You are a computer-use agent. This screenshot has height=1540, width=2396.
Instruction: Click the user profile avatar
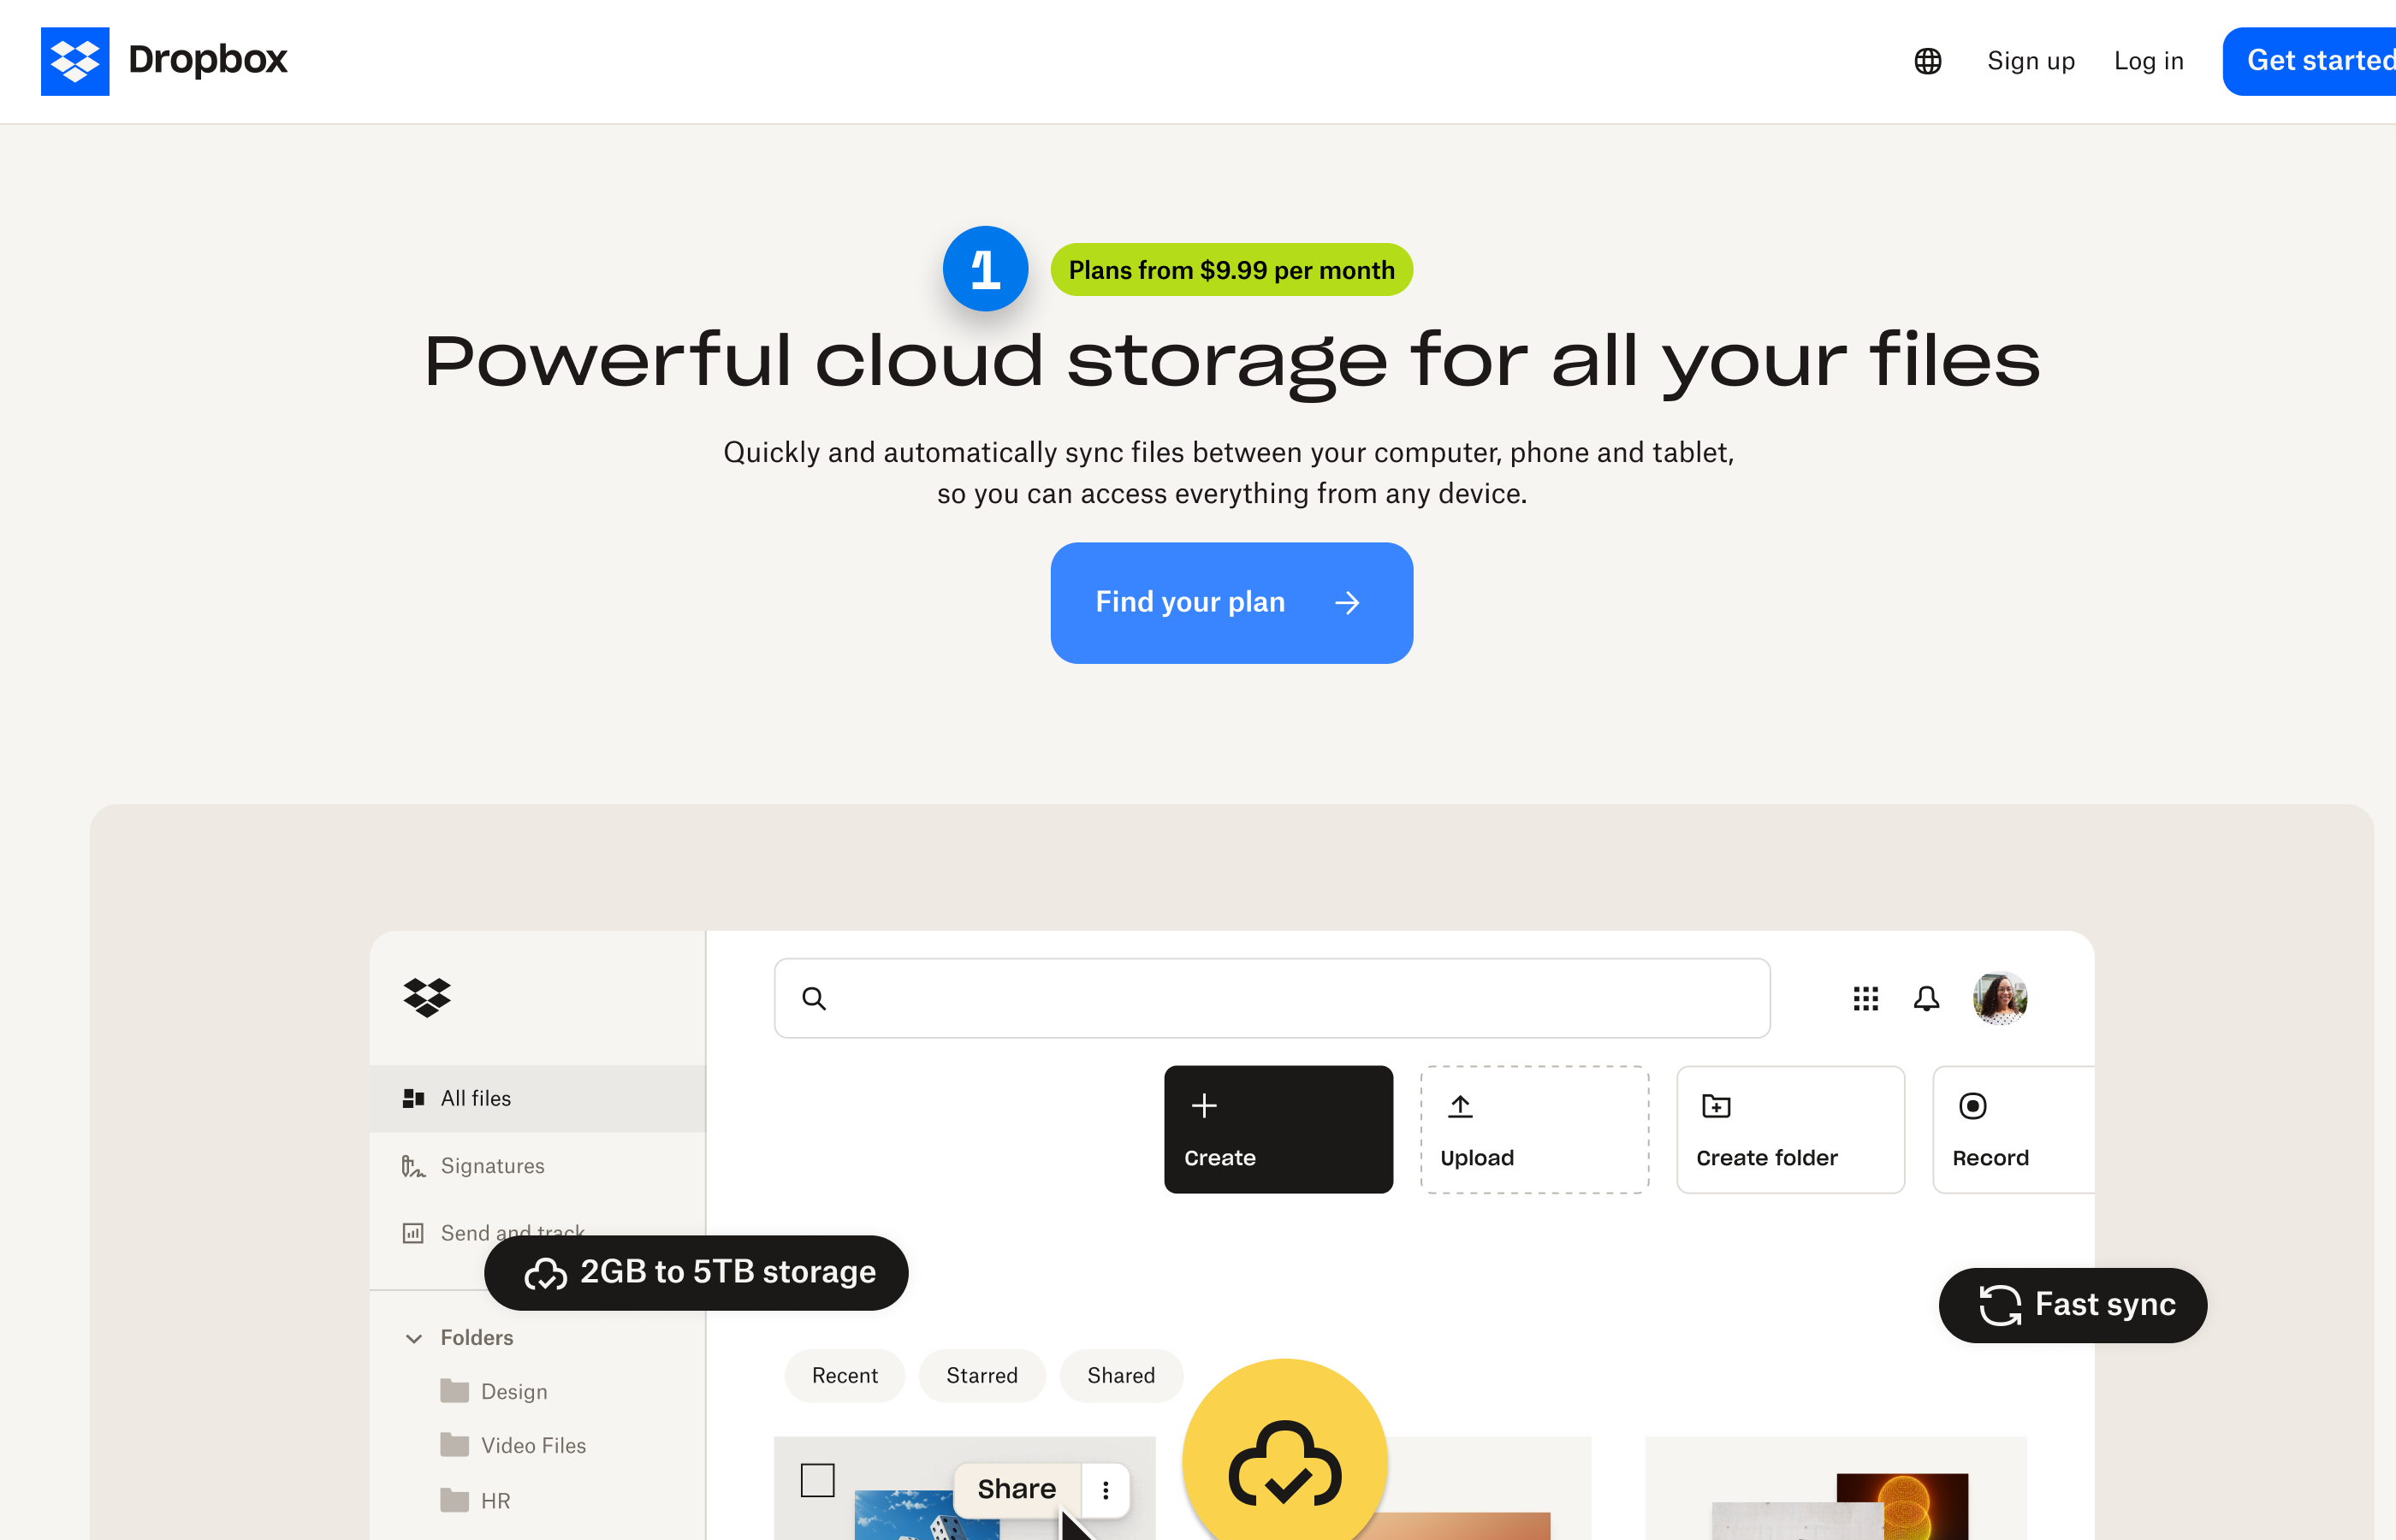pos(1999,998)
